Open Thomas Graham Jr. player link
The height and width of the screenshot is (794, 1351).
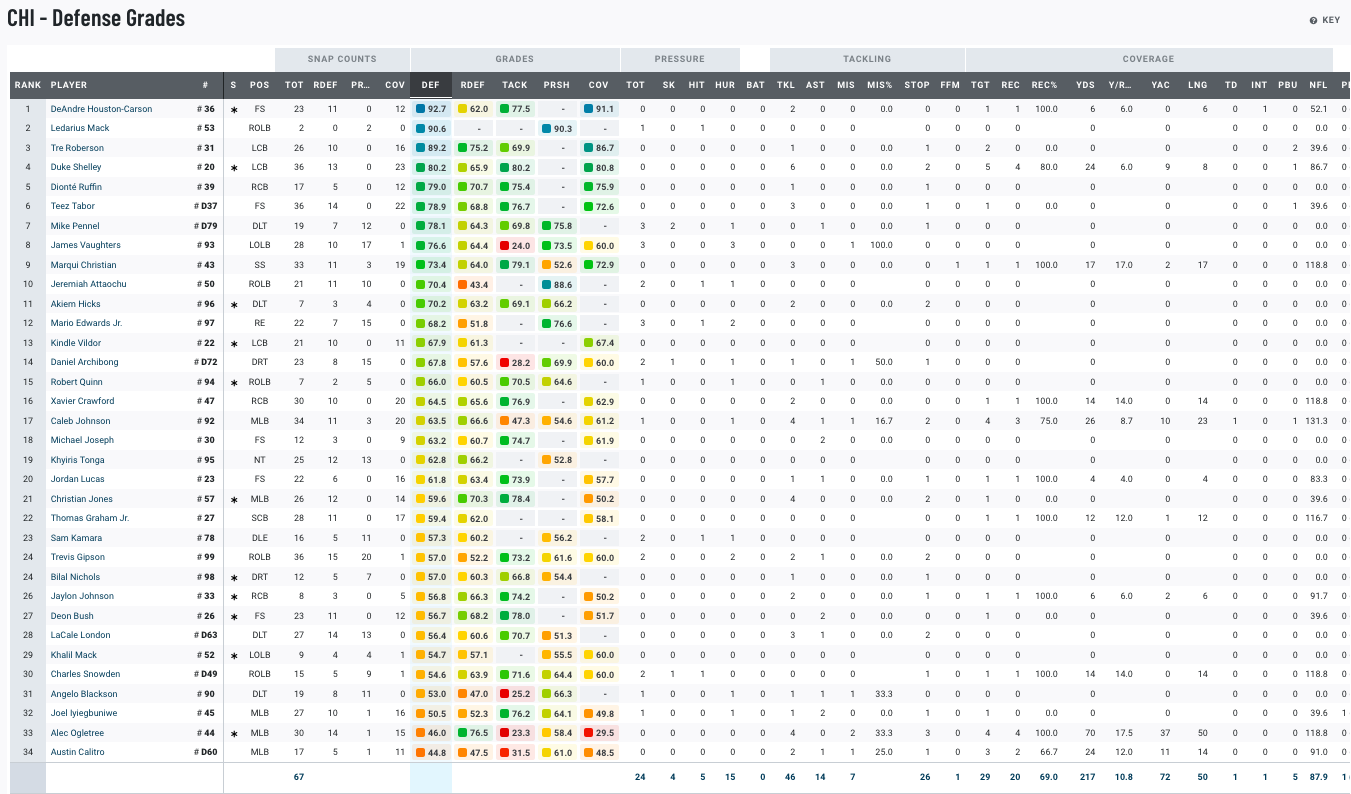[90, 518]
